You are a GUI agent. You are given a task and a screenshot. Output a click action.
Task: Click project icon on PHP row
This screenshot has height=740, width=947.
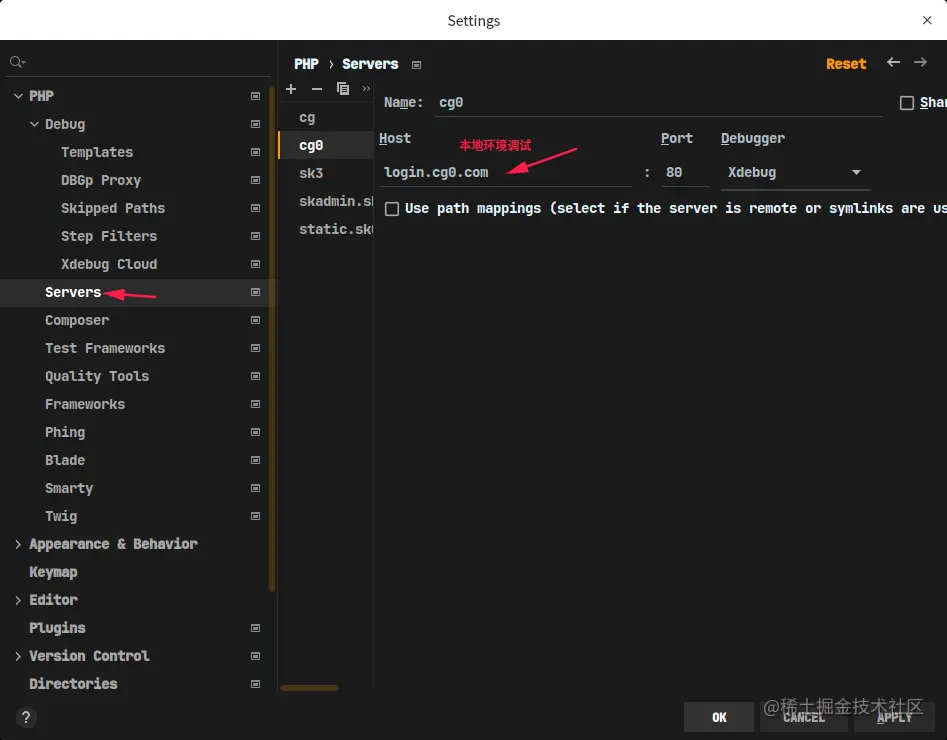tap(255, 96)
